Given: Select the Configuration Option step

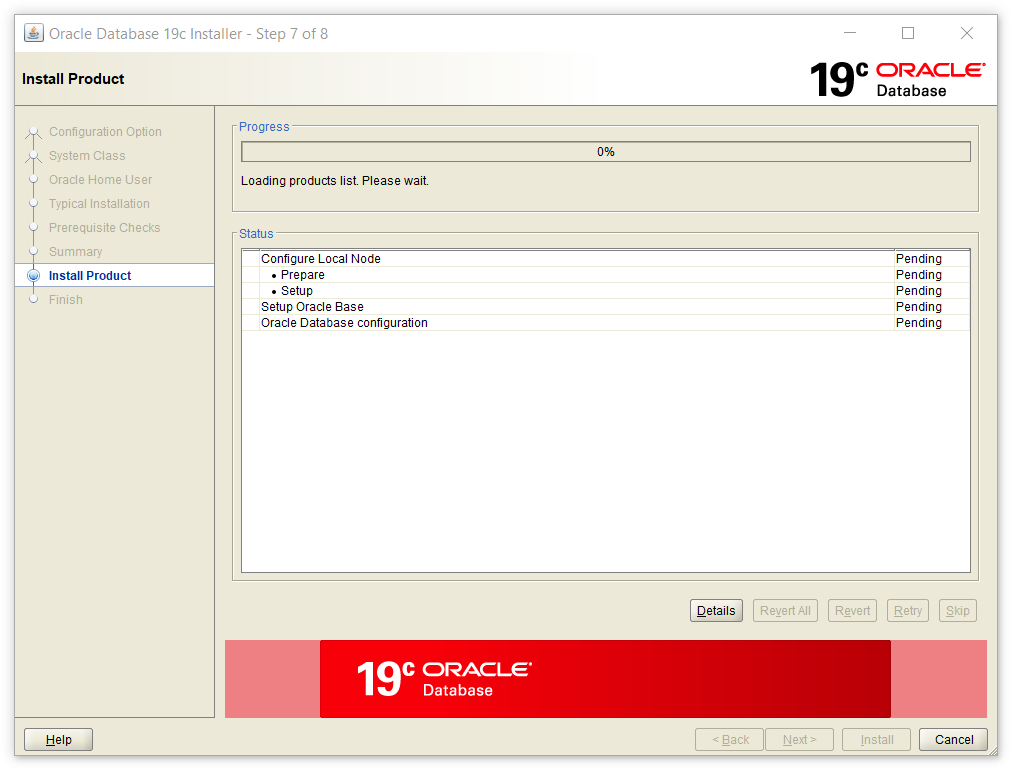Looking at the screenshot, I should tap(105, 132).
